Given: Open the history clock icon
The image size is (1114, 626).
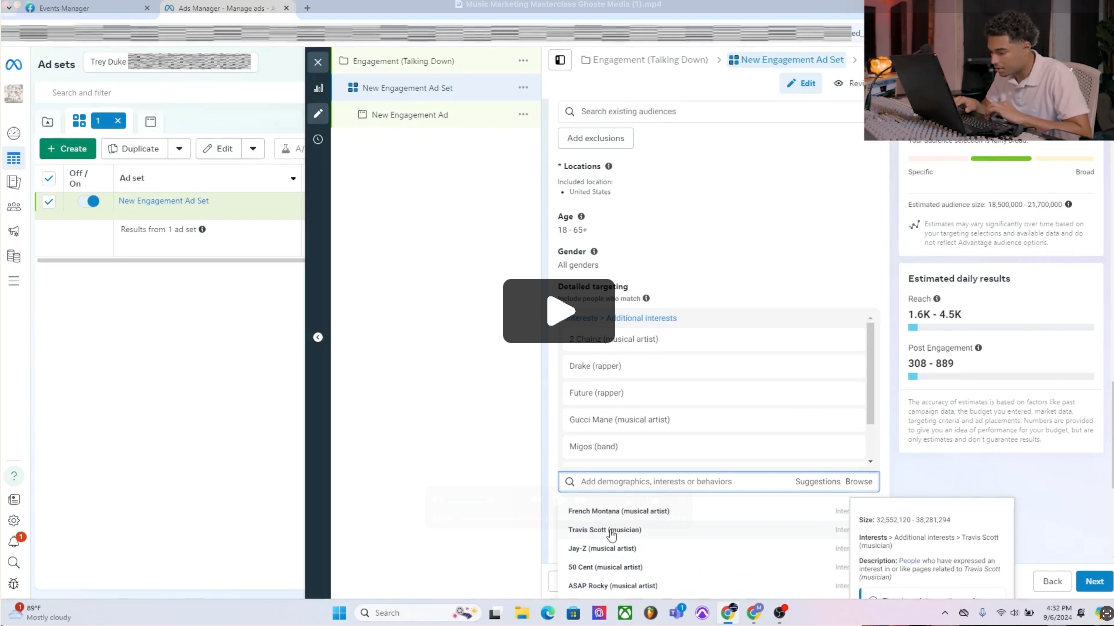Looking at the screenshot, I should (x=318, y=139).
